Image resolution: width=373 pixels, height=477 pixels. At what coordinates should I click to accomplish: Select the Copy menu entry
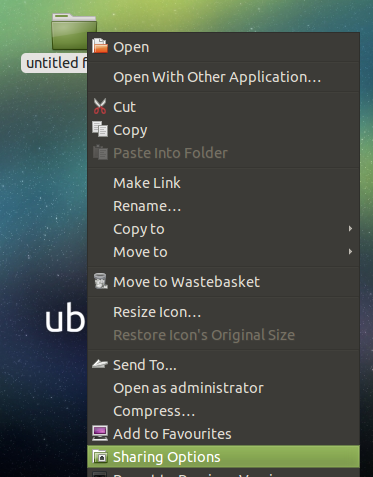(x=223, y=130)
